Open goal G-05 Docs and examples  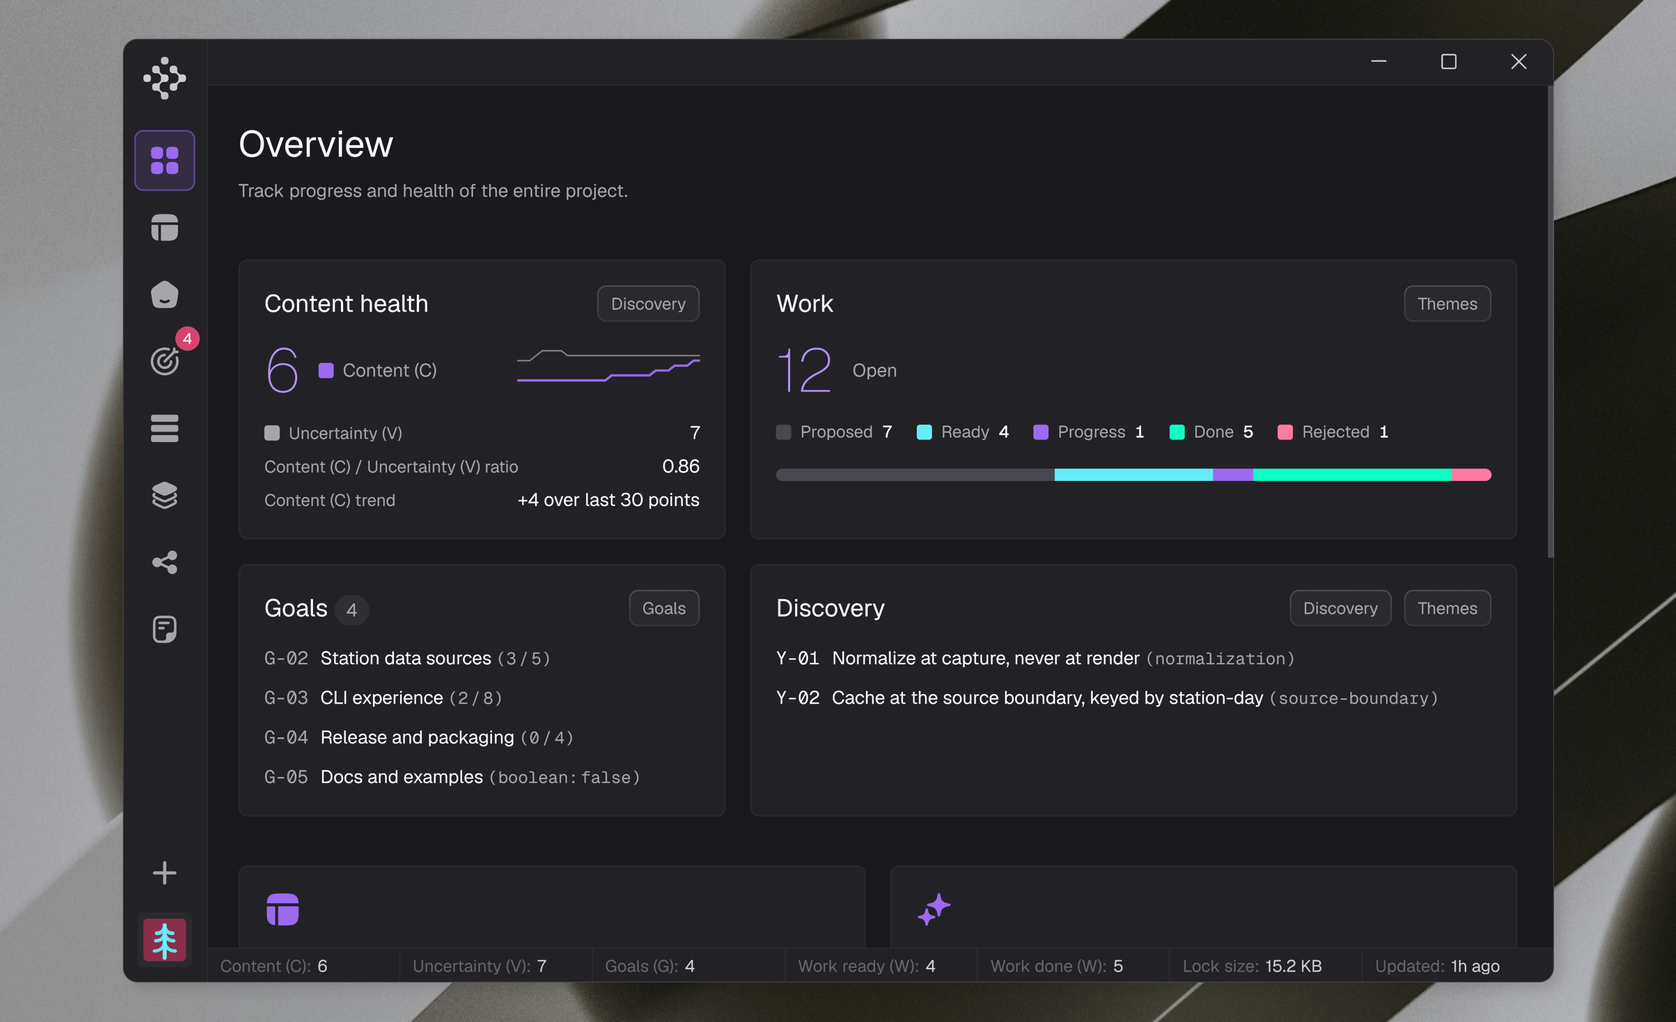(x=452, y=777)
